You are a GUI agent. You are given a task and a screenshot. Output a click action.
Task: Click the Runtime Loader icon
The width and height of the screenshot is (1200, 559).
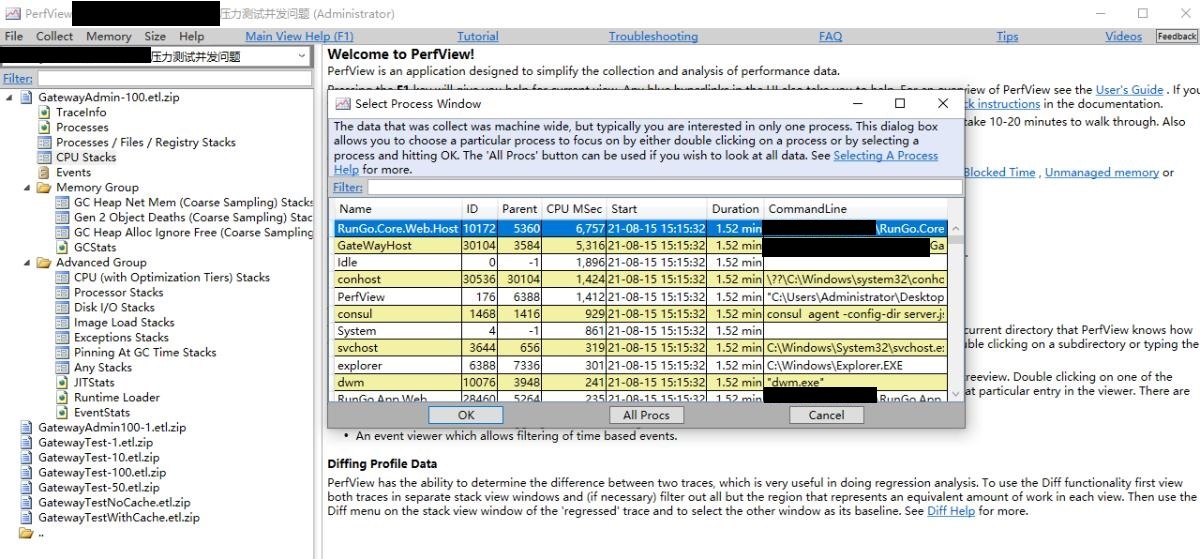click(63, 397)
